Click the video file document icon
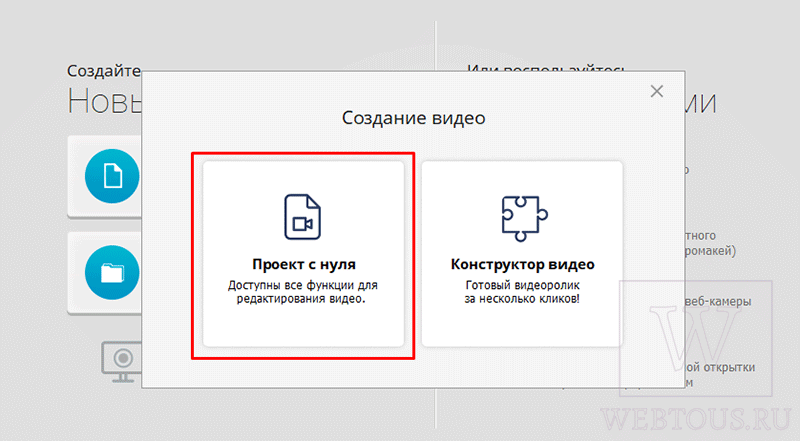The height and width of the screenshot is (441, 800). point(303,217)
